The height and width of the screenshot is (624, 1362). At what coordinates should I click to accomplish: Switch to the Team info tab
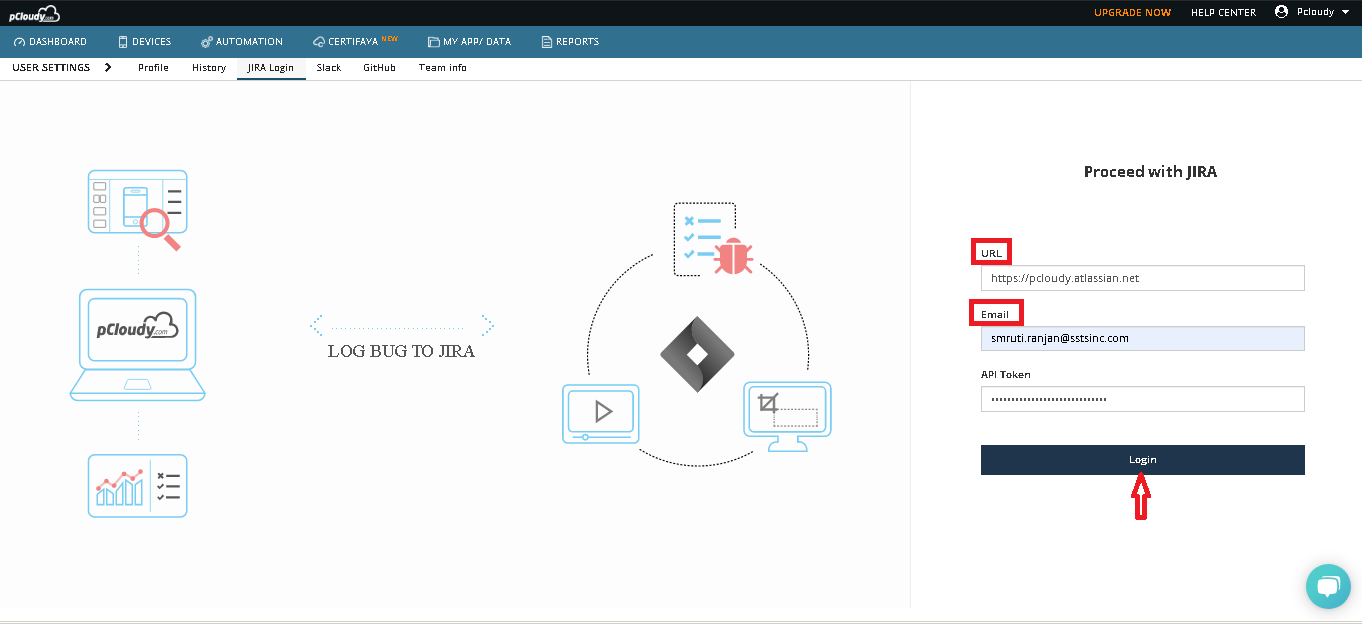(x=443, y=68)
